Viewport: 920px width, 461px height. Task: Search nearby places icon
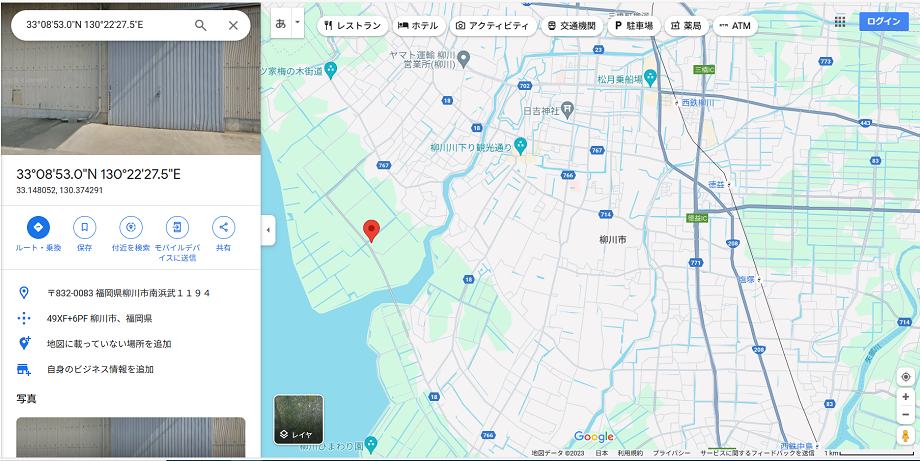click(x=131, y=227)
